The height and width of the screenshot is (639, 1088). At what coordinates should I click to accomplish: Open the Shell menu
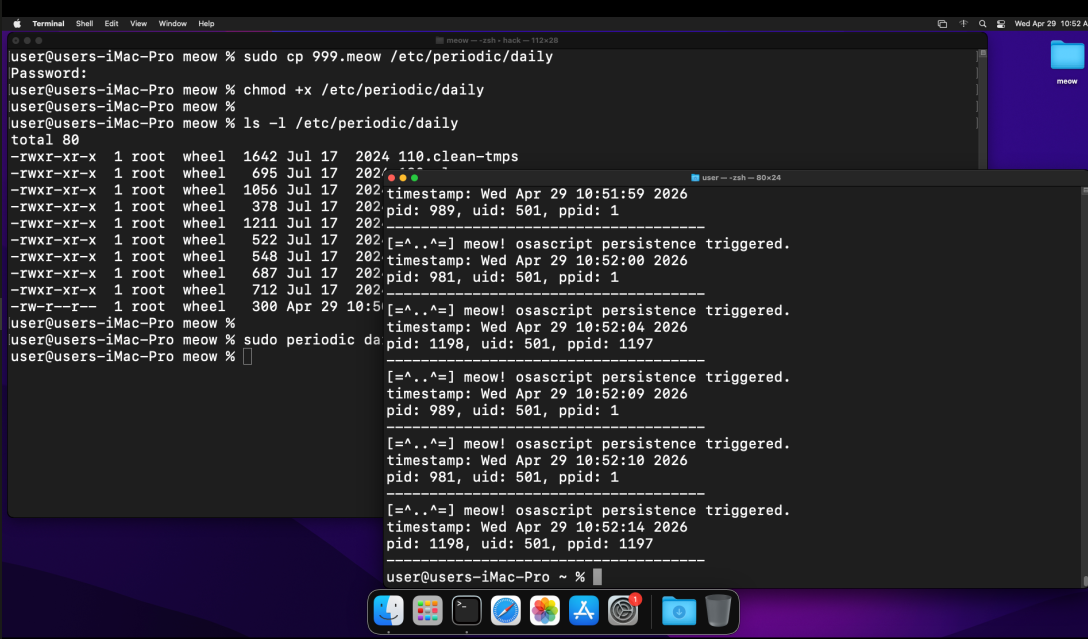pyautogui.click(x=84, y=23)
